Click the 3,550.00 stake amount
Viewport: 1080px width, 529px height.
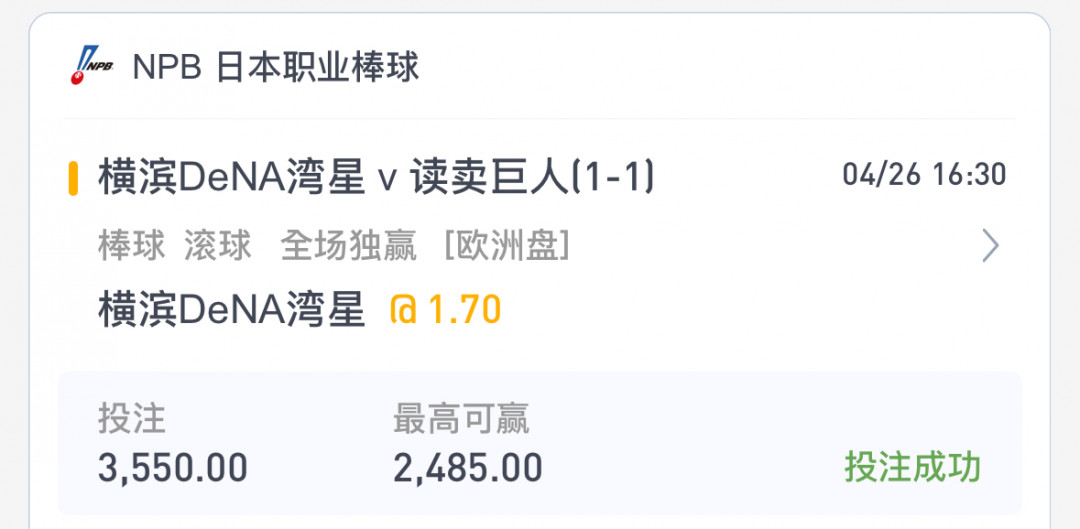(173, 468)
